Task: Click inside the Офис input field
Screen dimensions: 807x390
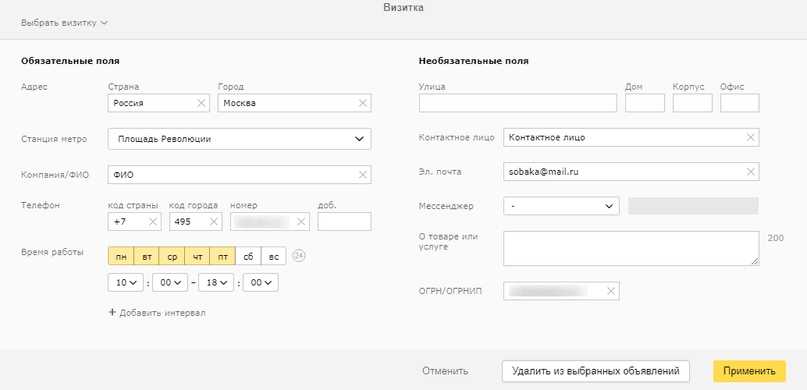Action: tap(740, 103)
